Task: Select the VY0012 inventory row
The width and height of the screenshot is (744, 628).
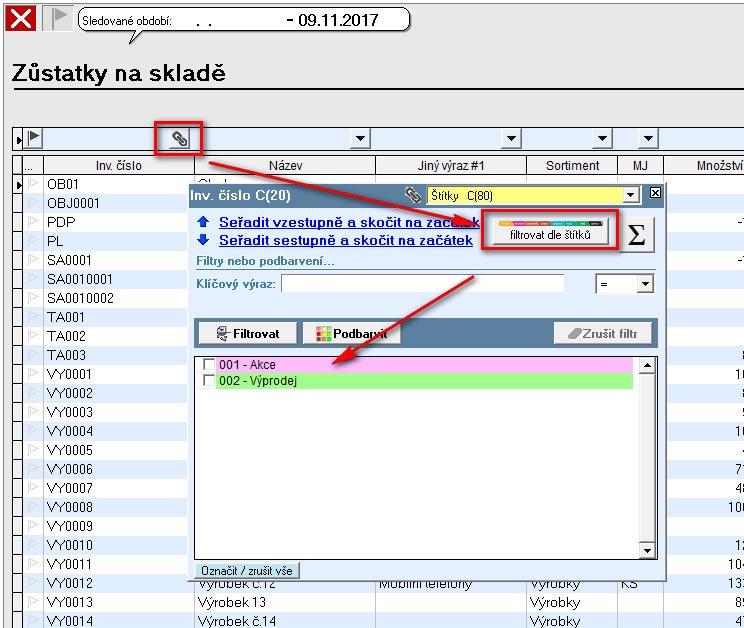Action: coord(115,582)
